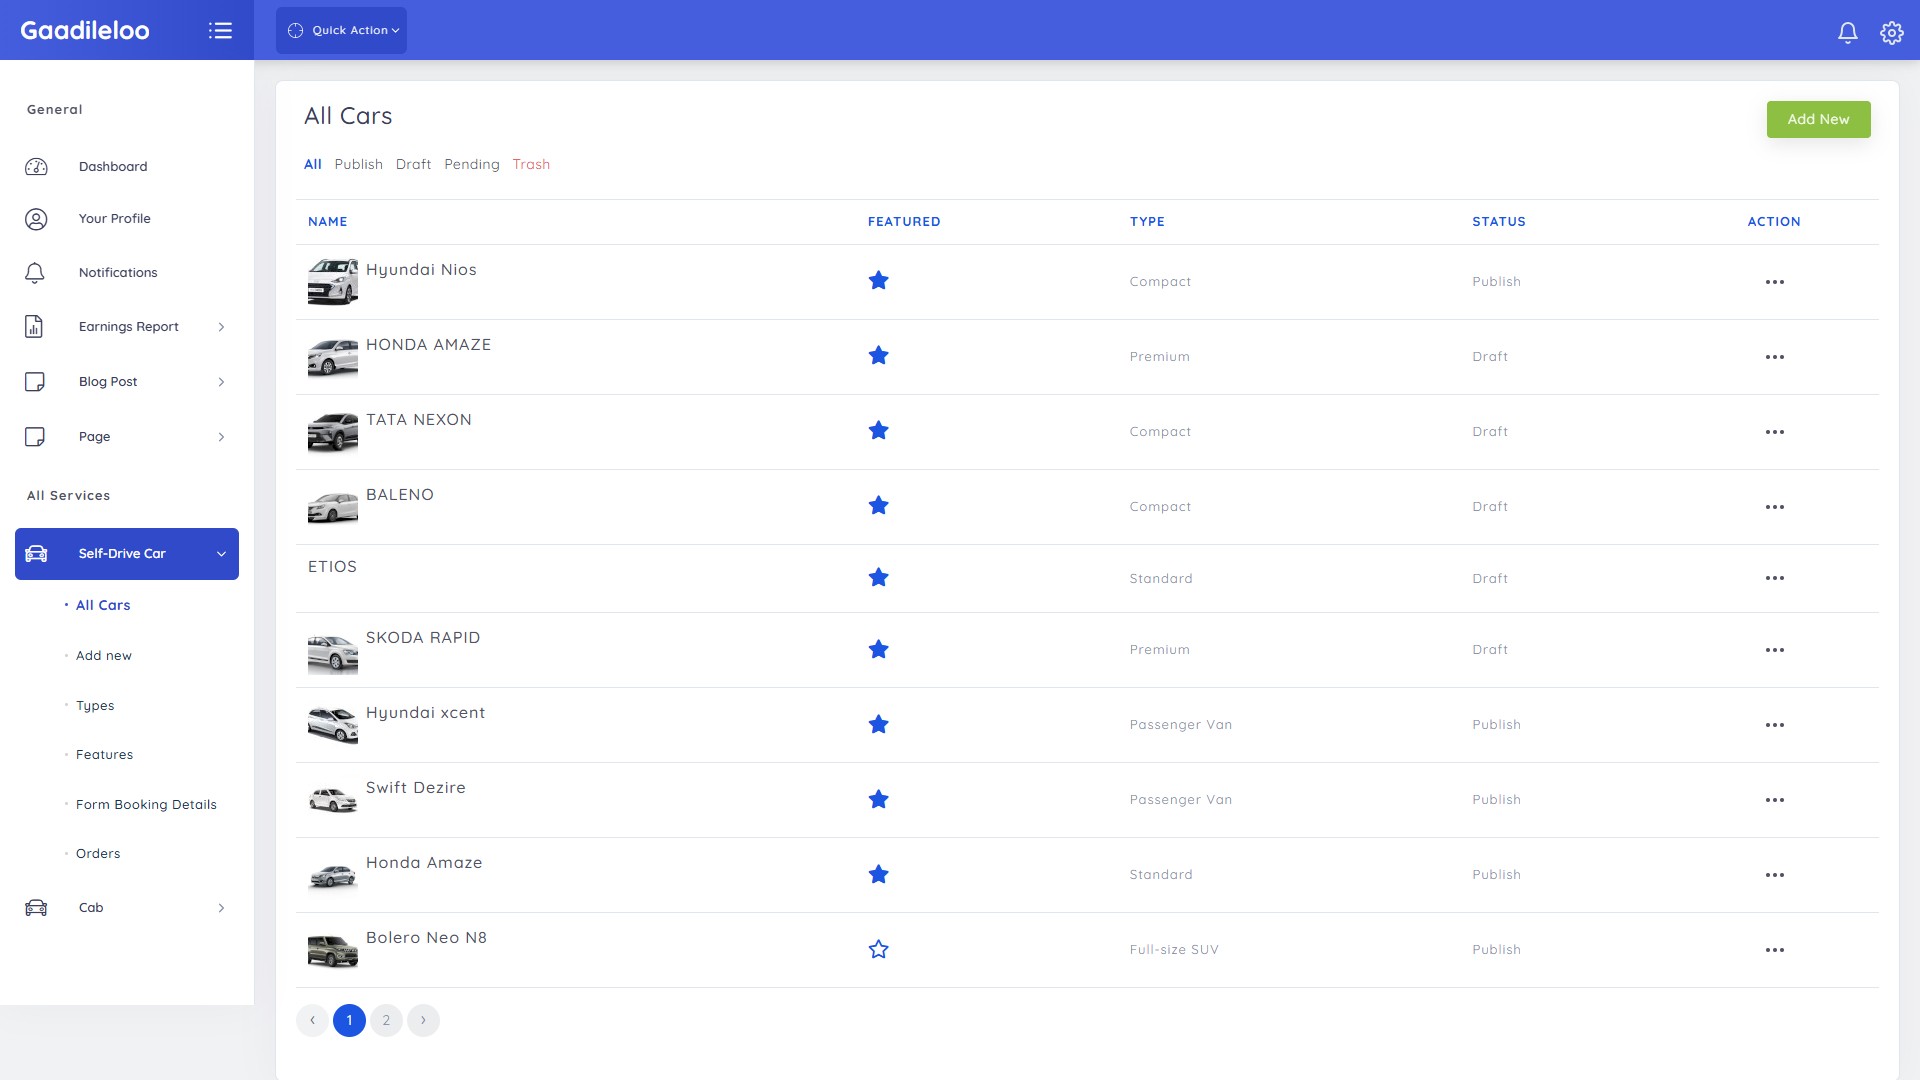Viewport: 1920px width, 1080px height.
Task: Open action menu for Hyundai Nios
Action: point(1775,282)
